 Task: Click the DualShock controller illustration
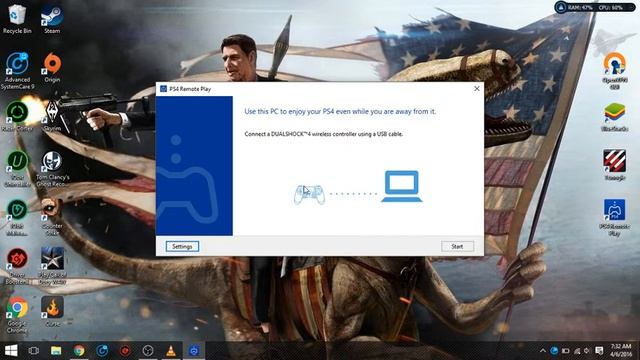tap(309, 194)
